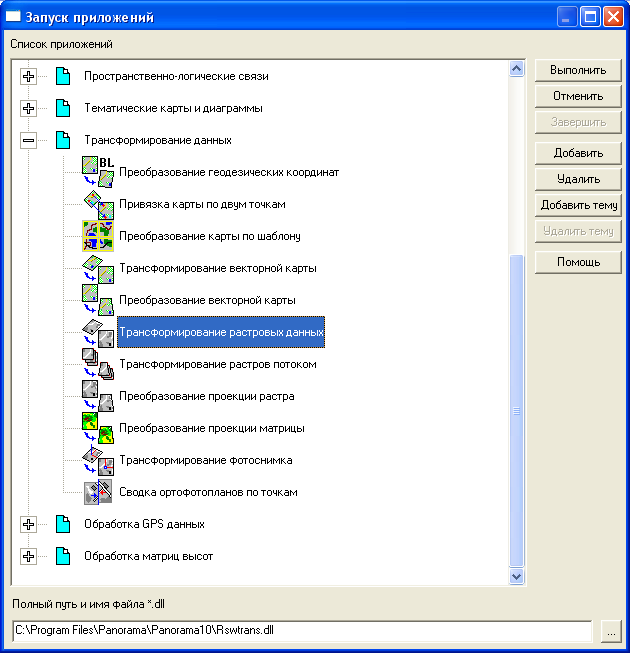Open help with the Помощь button
This screenshot has width=630, height=653.
[x=578, y=262]
